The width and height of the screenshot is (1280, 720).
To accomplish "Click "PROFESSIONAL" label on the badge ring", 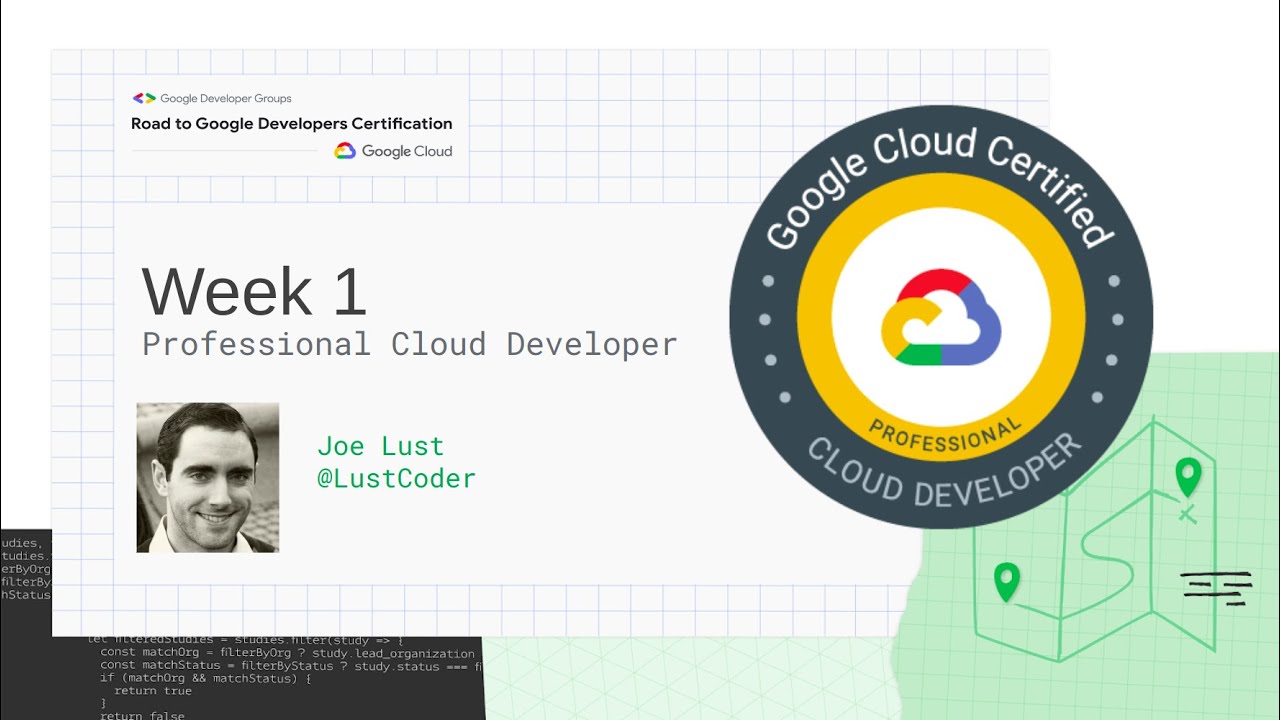I will (945, 435).
